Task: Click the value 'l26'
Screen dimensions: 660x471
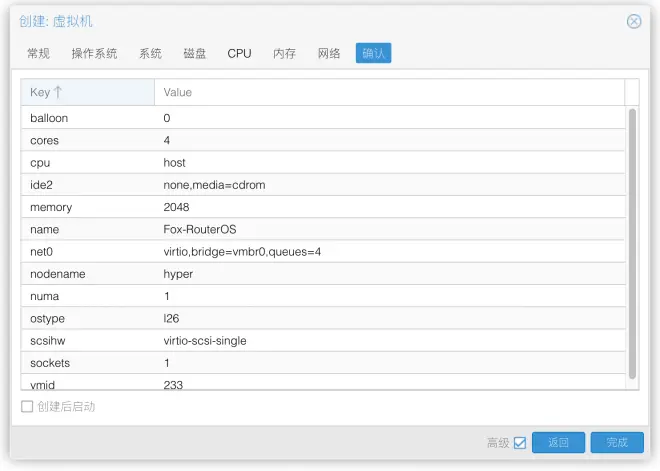Action: point(171,318)
